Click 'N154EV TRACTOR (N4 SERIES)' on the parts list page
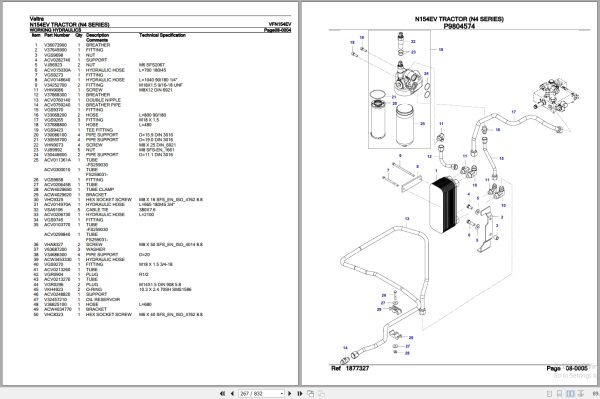The image size is (600, 399). 70,25
